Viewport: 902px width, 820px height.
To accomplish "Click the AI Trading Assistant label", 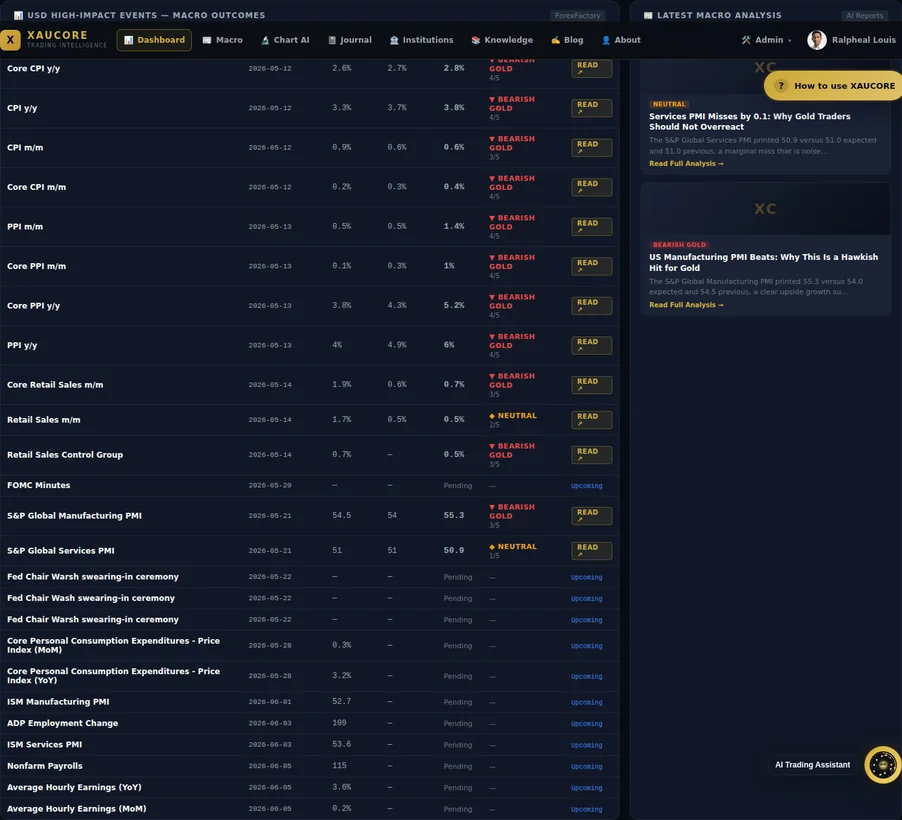I will click(812, 765).
